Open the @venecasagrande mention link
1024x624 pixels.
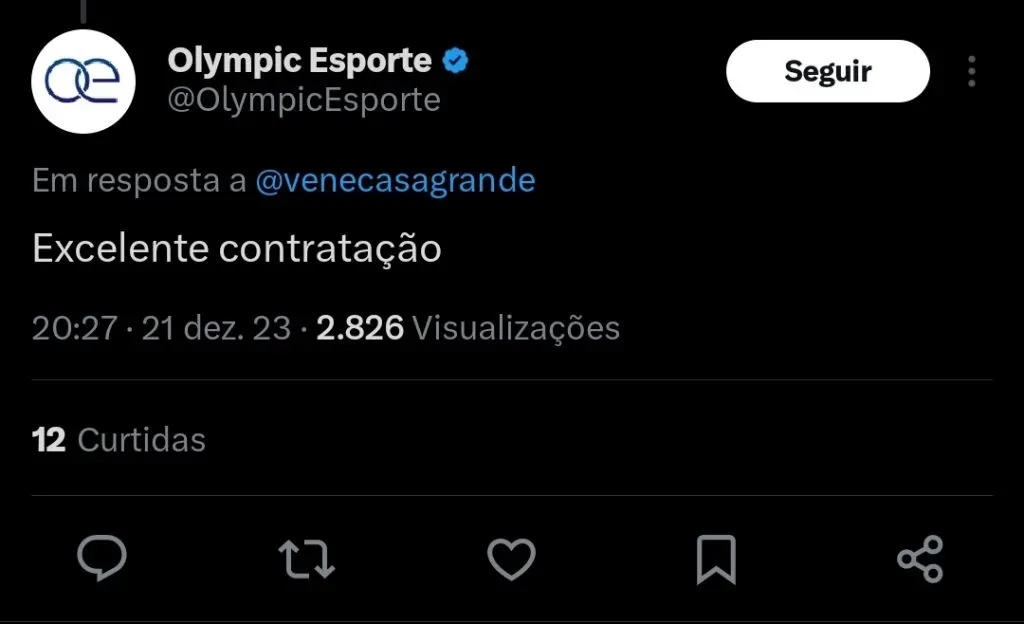(395, 181)
